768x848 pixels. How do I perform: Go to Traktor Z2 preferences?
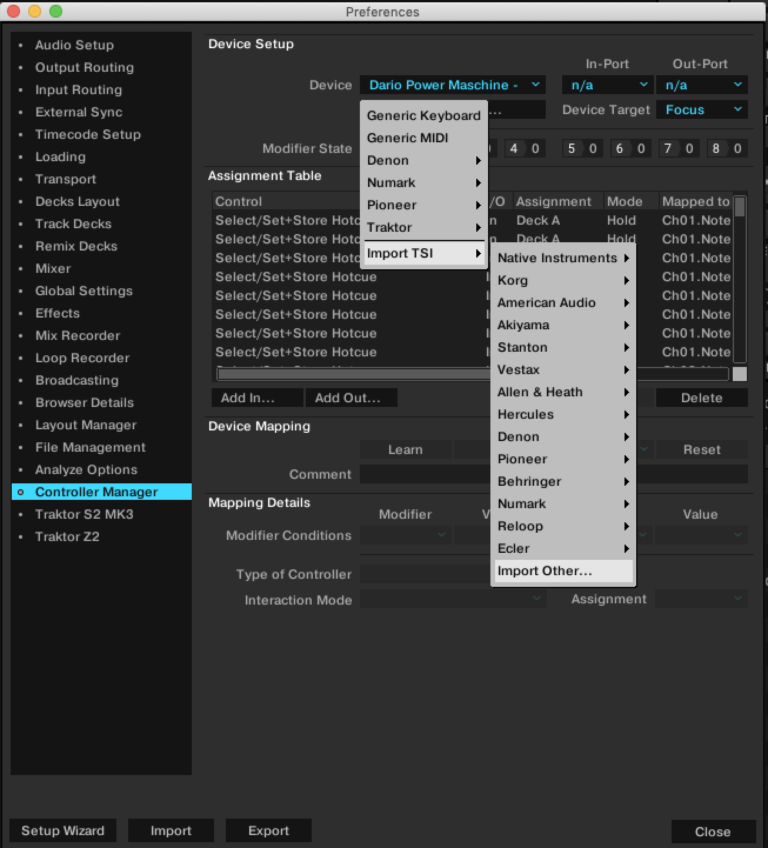(x=67, y=537)
